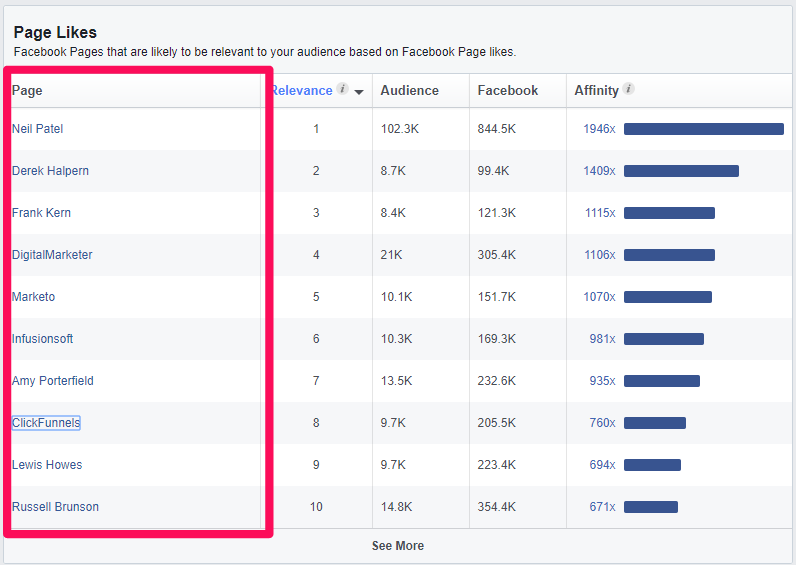Open the ClickFunnels page link
The height and width of the screenshot is (565, 796).
coord(46,423)
